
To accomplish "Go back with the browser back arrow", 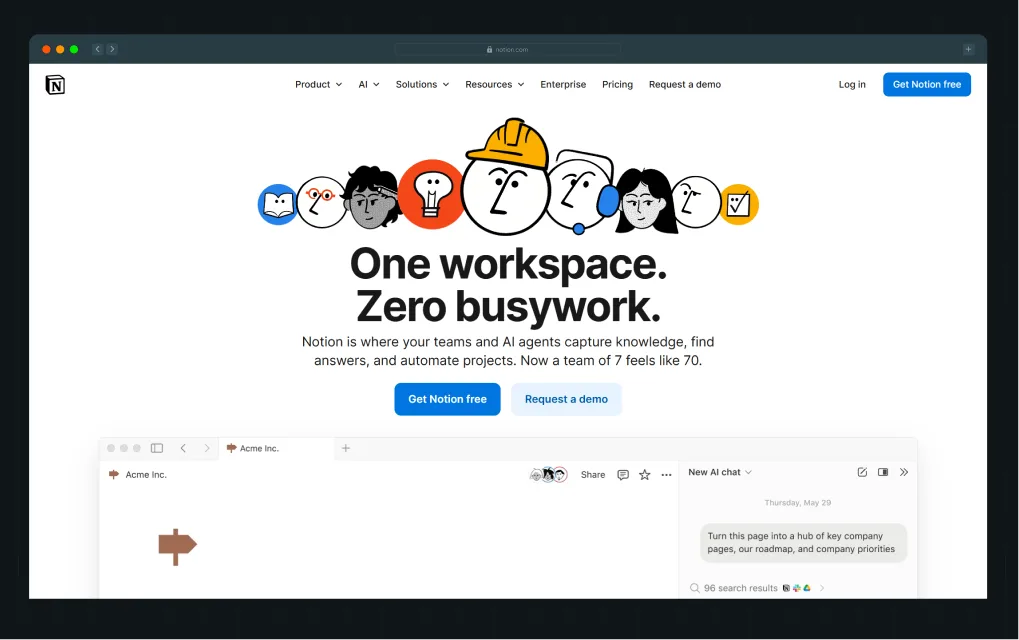I will (97, 49).
